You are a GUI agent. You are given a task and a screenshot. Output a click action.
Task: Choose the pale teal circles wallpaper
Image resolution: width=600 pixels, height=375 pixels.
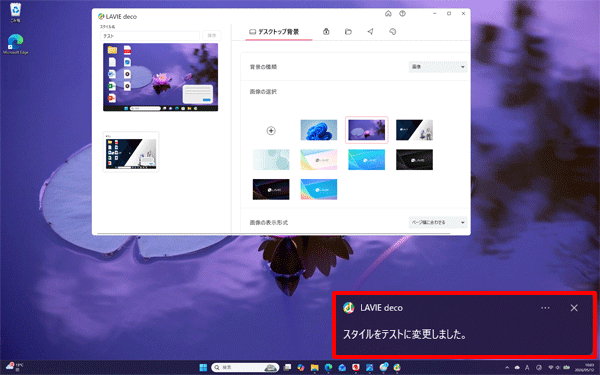click(271, 160)
